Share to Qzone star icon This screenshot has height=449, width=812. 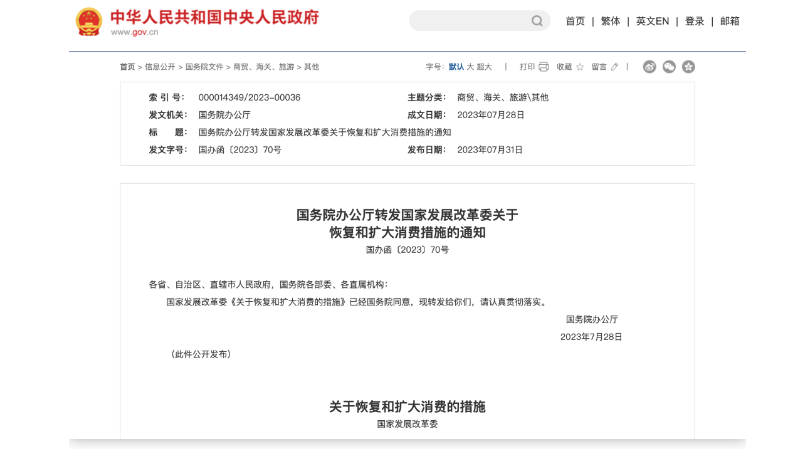[688, 67]
